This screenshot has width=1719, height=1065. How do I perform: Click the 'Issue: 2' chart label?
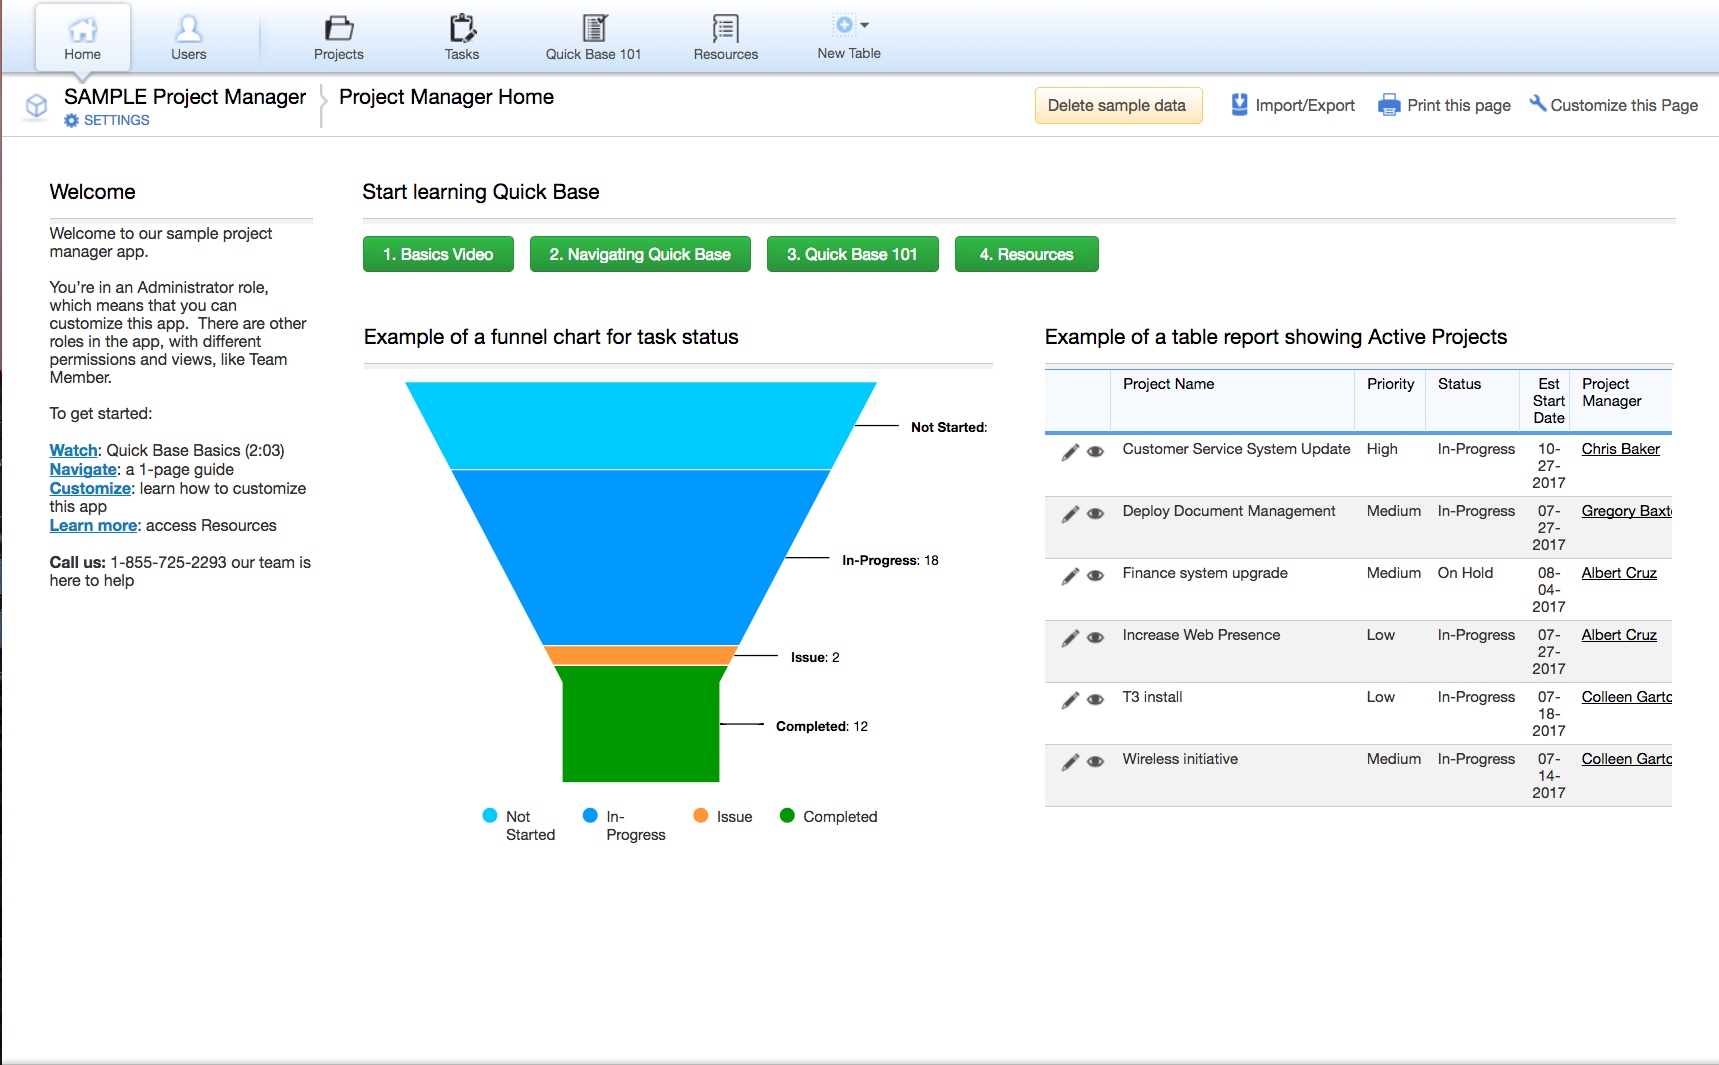pyautogui.click(x=815, y=657)
